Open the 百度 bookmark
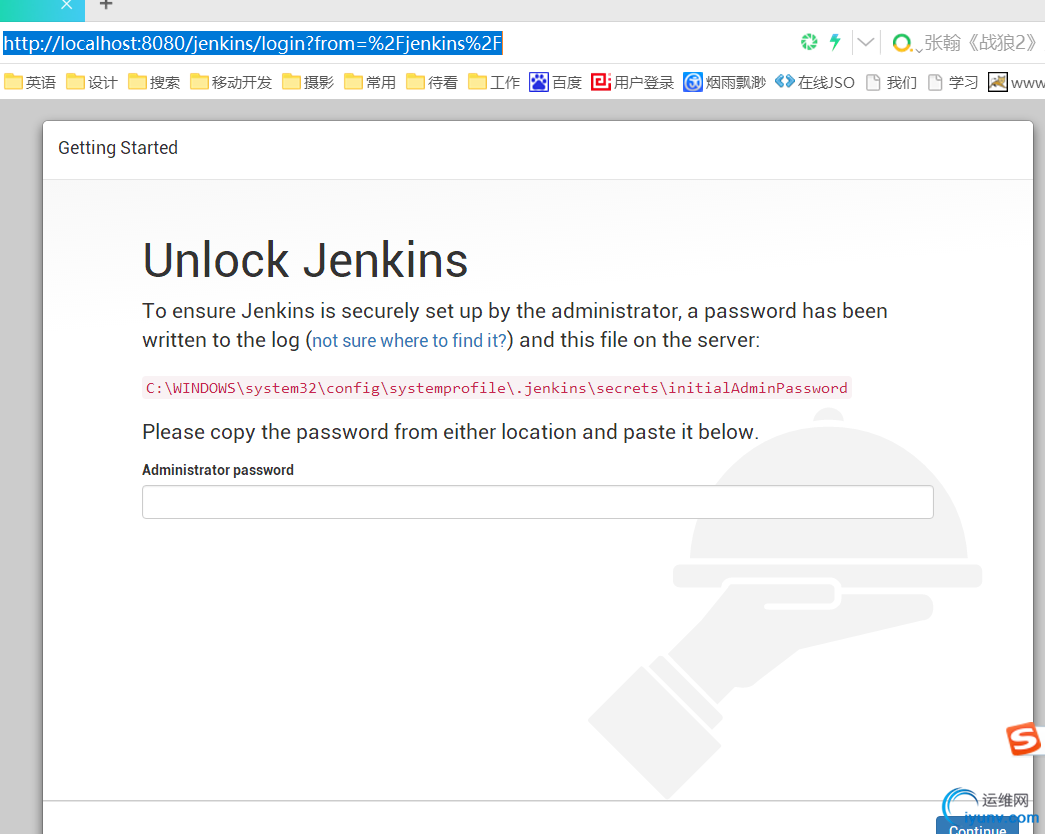 [x=556, y=82]
